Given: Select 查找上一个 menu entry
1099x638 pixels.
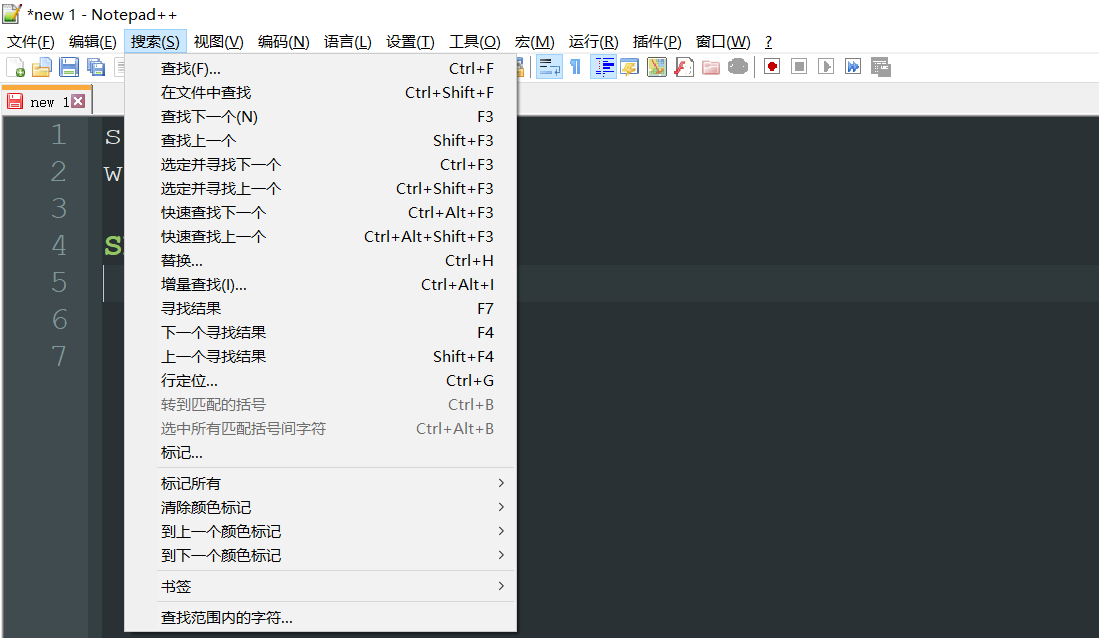Looking at the screenshot, I should [320, 140].
